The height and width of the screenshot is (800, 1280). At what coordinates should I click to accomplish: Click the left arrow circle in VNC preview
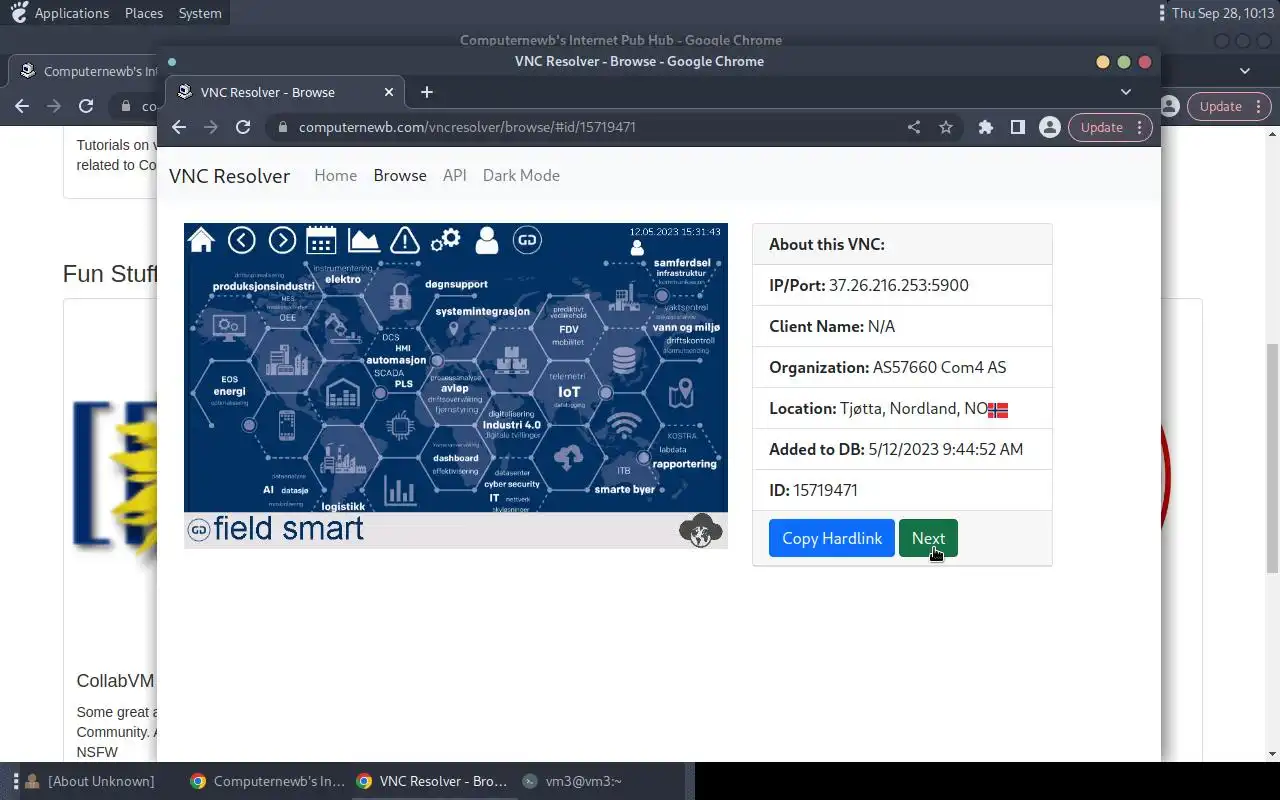coord(241,240)
